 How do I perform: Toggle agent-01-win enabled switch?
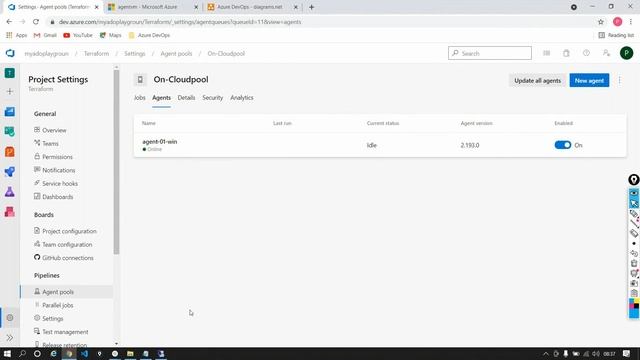pos(562,145)
